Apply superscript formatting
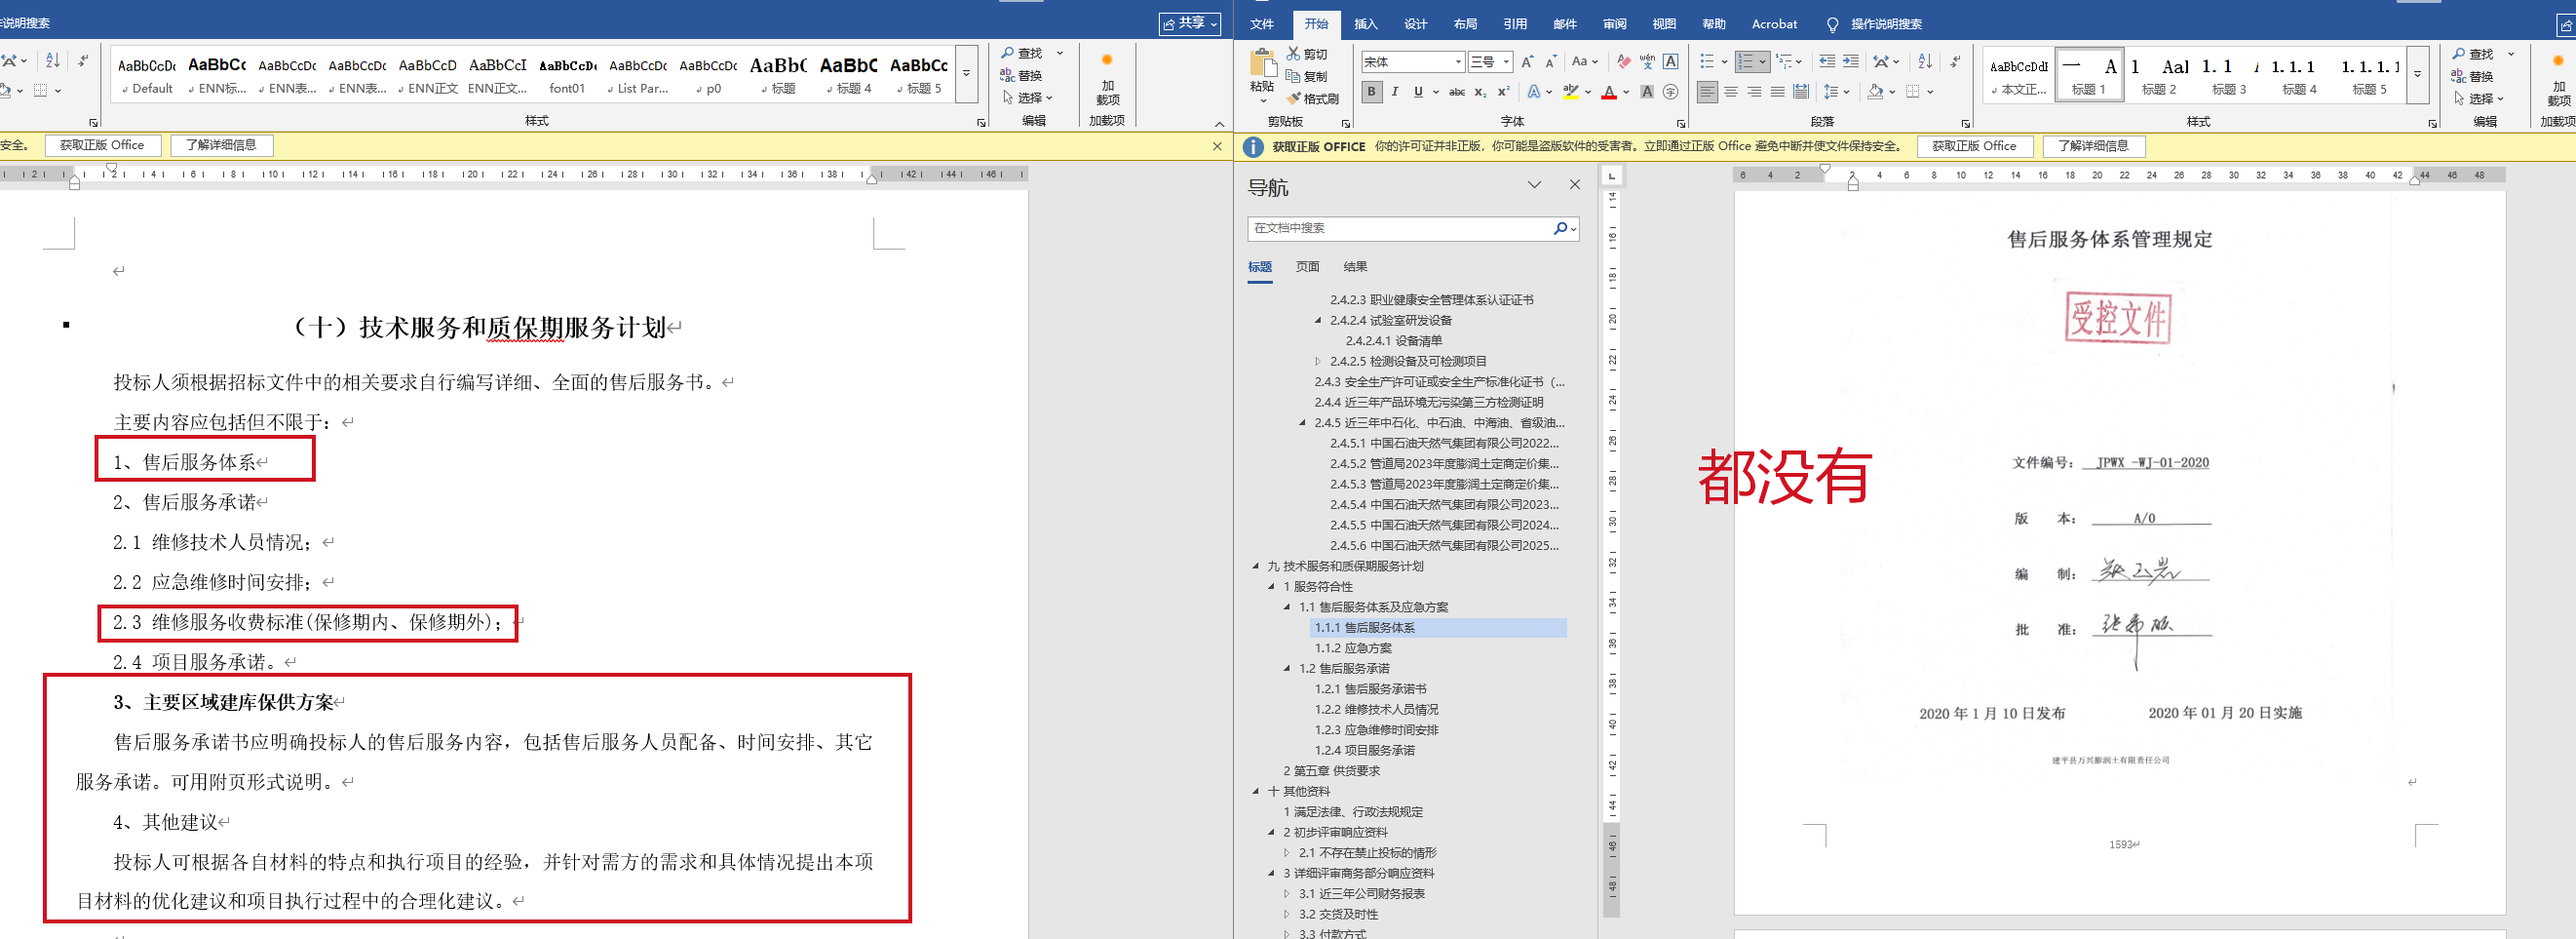 click(x=1503, y=92)
